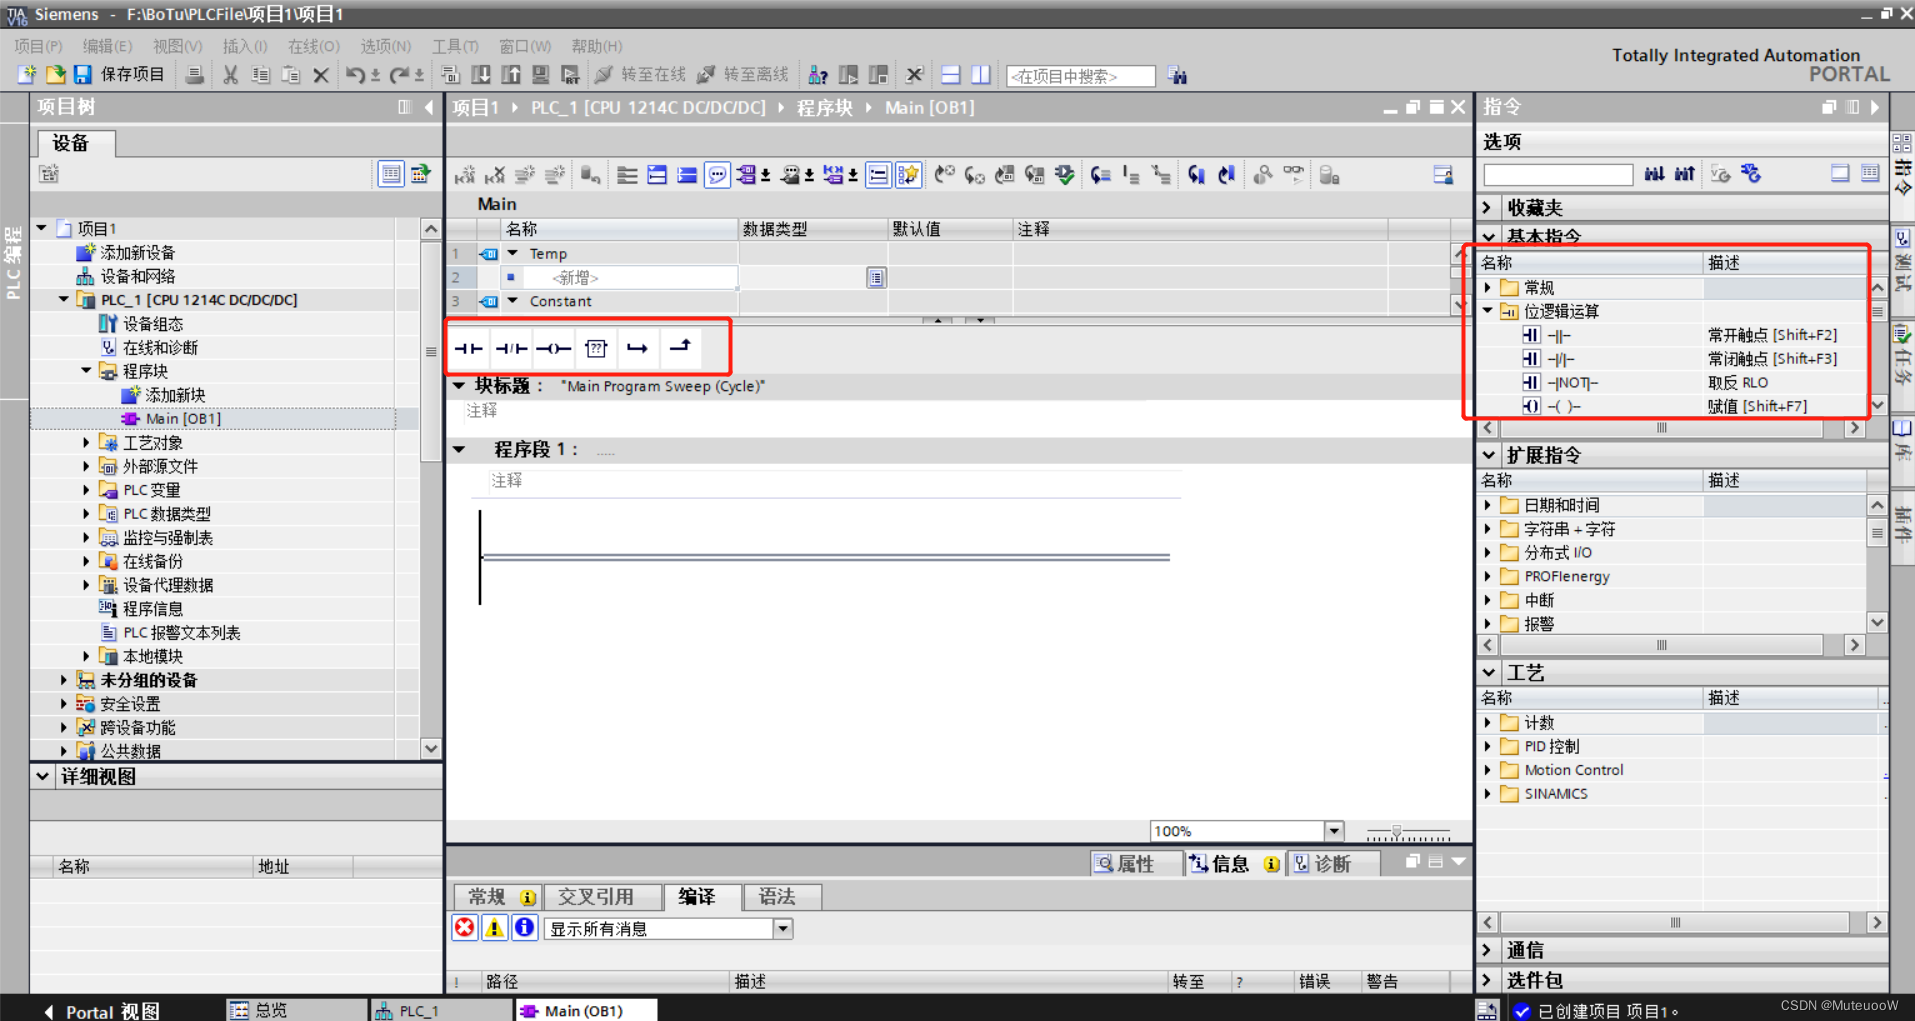Open a branch using the favorites bar icon
The height and width of the screenshot is (1021, 1915).
tap(637, 348)
